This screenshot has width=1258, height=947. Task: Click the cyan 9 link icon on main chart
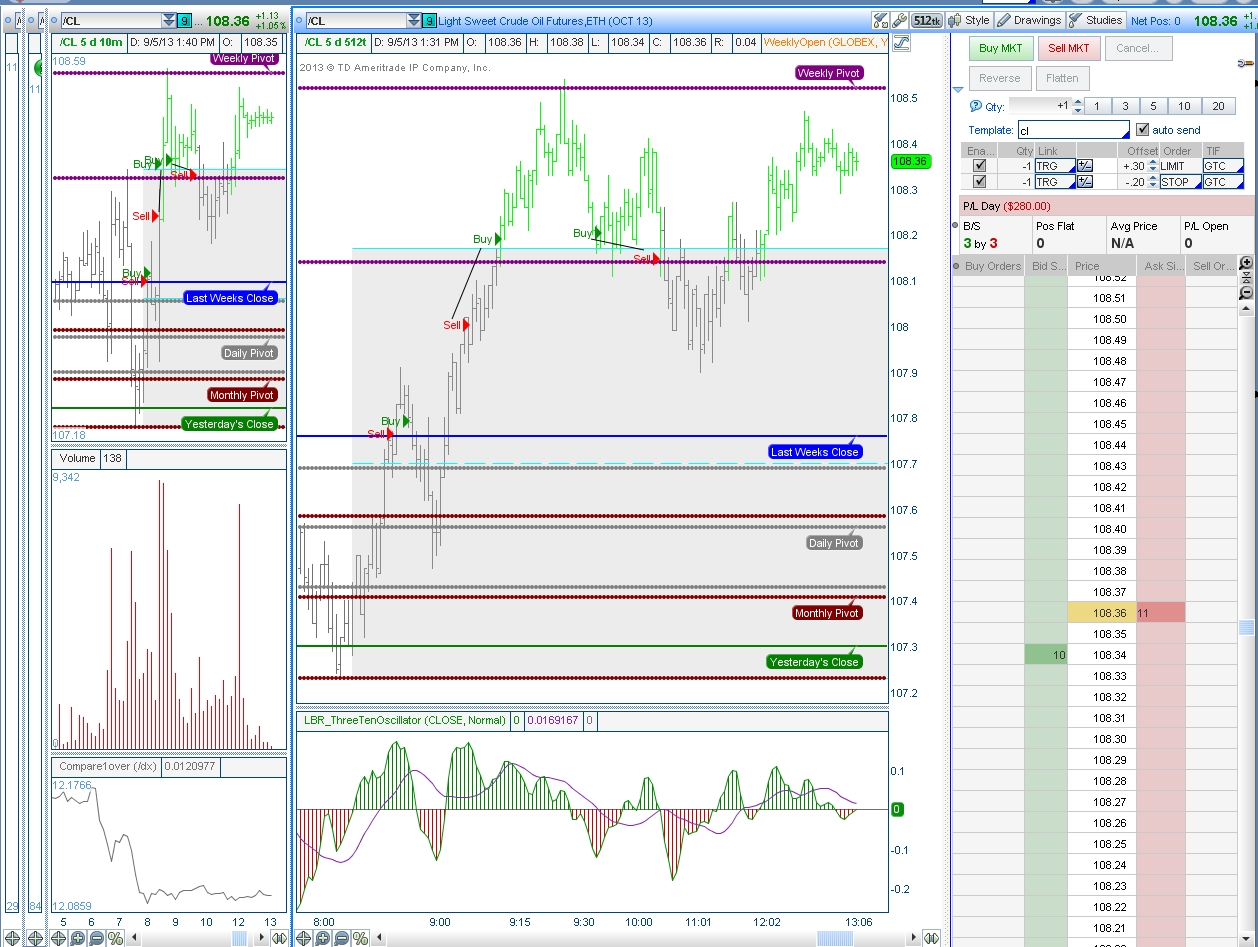click(x=429, y=20)
